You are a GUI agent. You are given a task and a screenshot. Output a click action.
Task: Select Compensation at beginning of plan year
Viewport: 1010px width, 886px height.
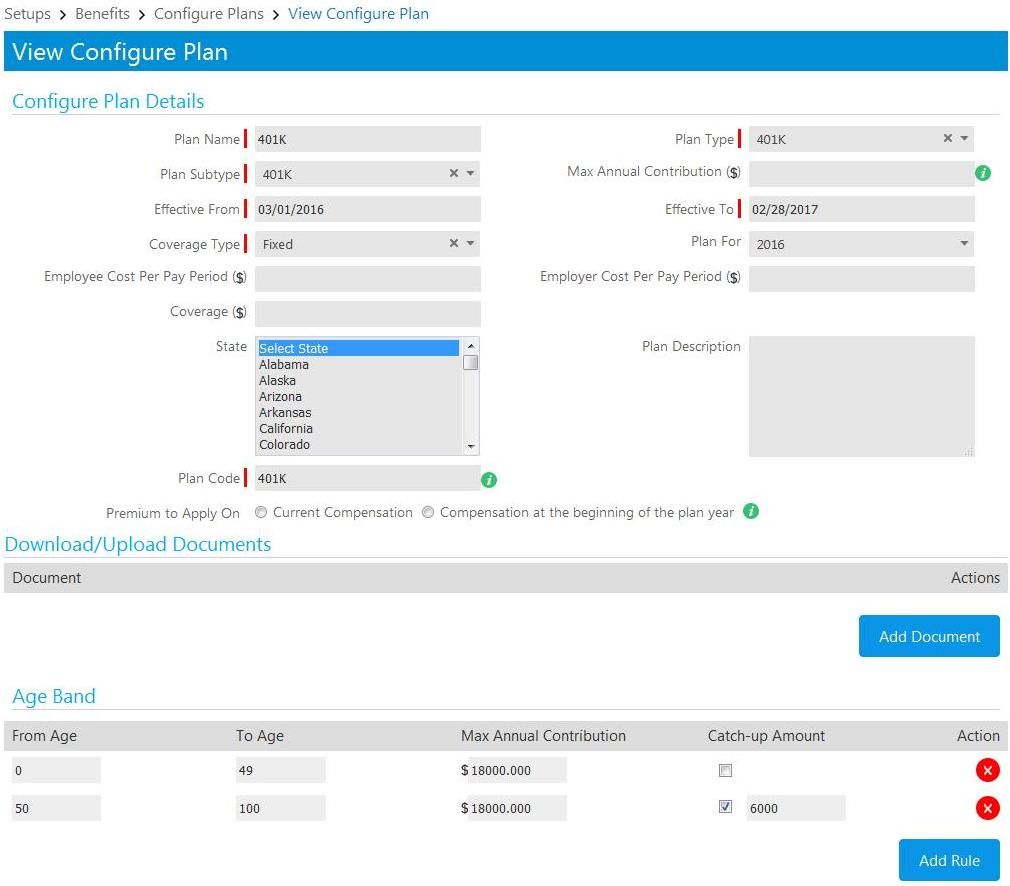(x=428, y=513)
